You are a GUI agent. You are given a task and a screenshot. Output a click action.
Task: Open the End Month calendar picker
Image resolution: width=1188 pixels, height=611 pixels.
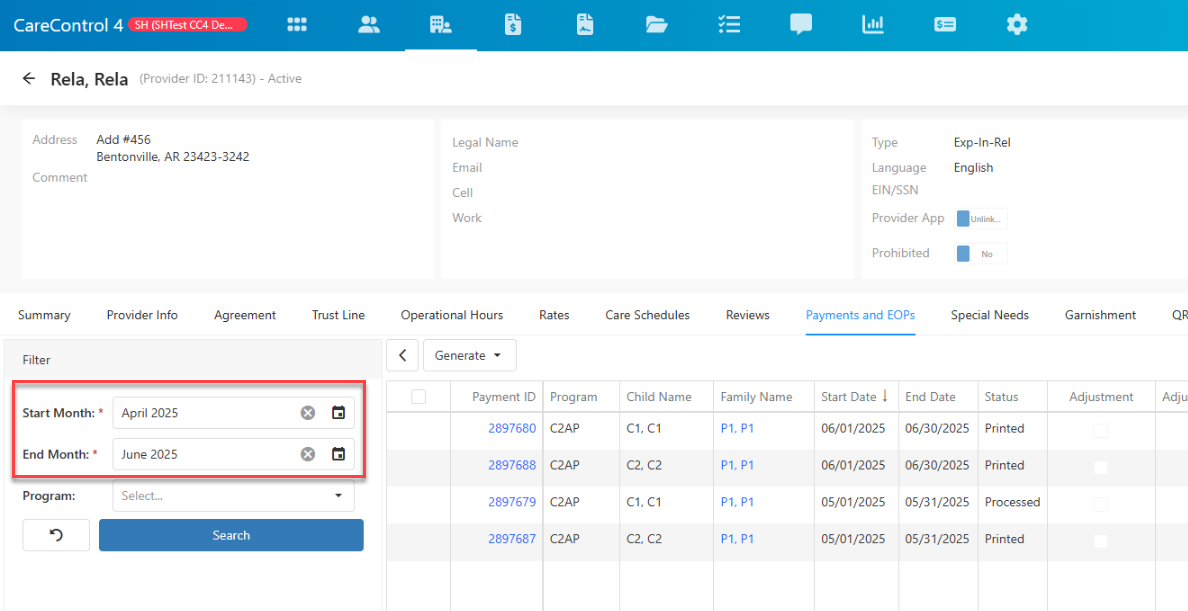[339, 454]
